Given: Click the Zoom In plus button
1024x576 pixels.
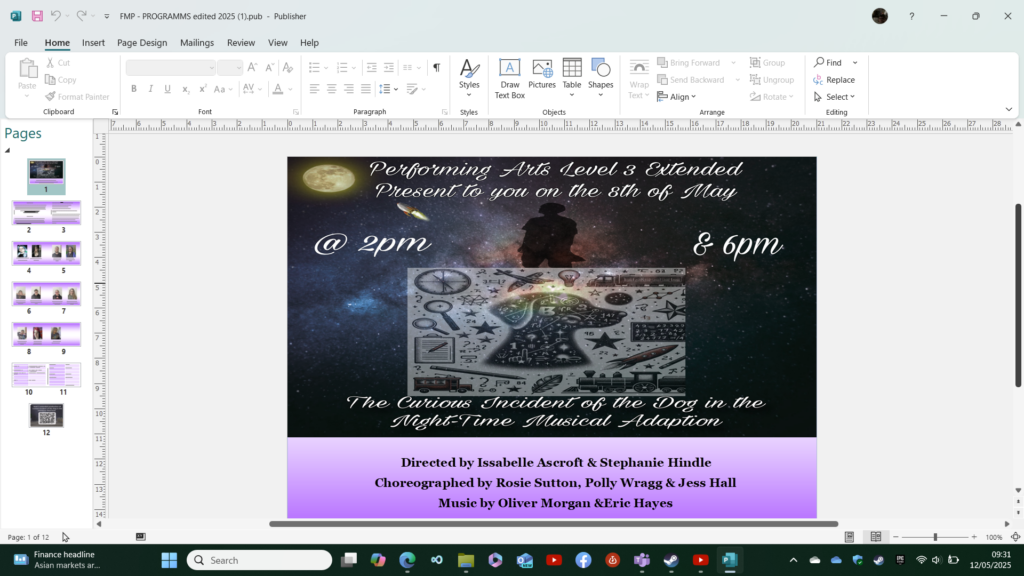Looking at the screenshot, I should pyautogui.click(x=974, y=537).
